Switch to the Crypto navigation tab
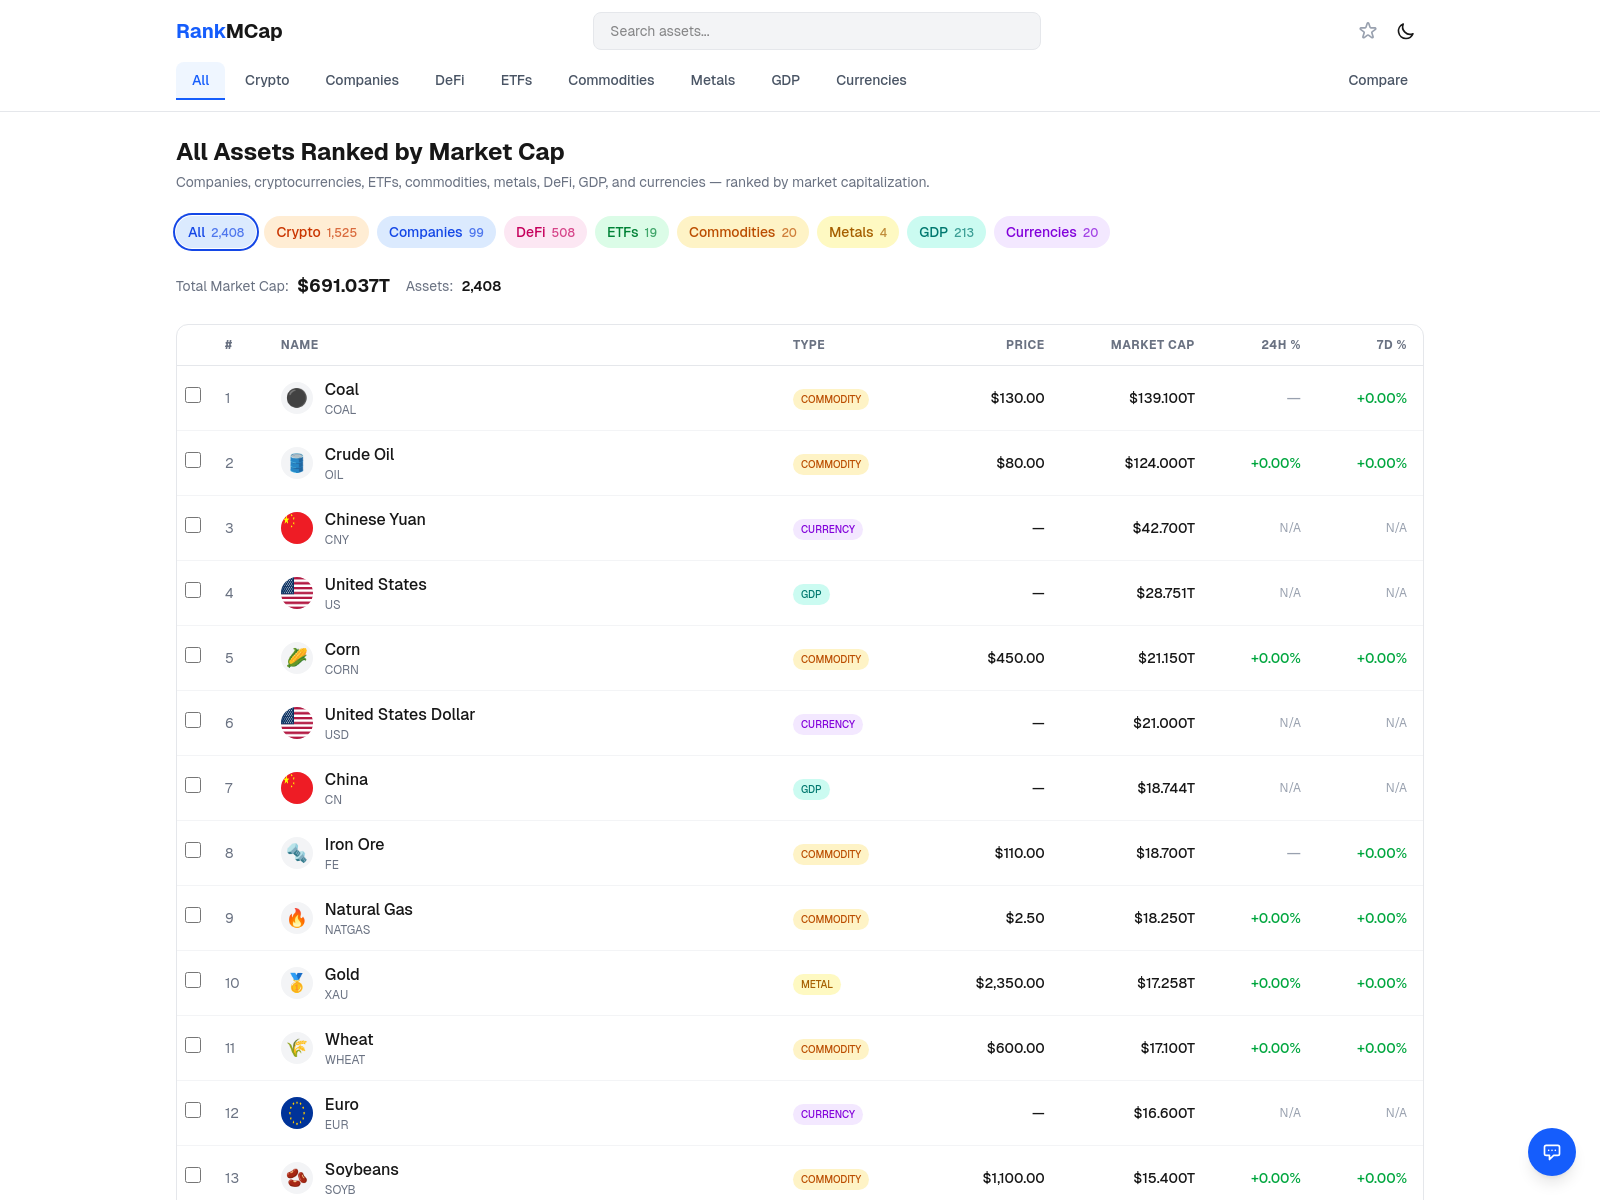 [x=267, y=80]
